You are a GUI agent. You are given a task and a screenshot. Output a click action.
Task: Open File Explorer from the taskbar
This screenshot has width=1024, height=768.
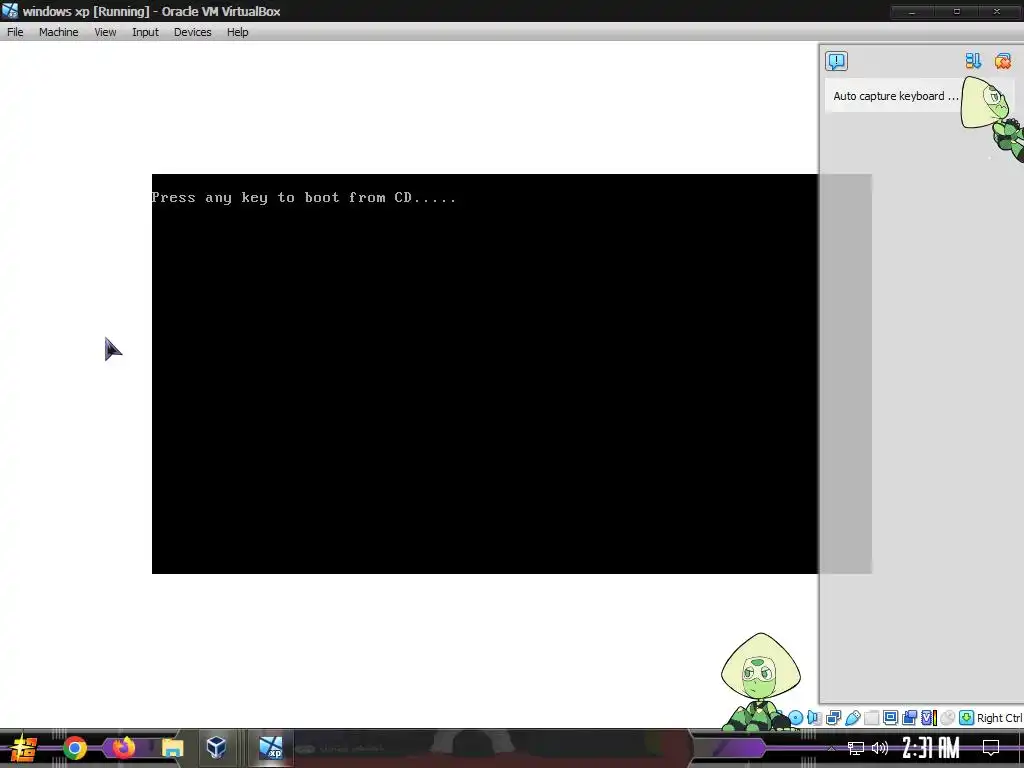coord(172,748)
